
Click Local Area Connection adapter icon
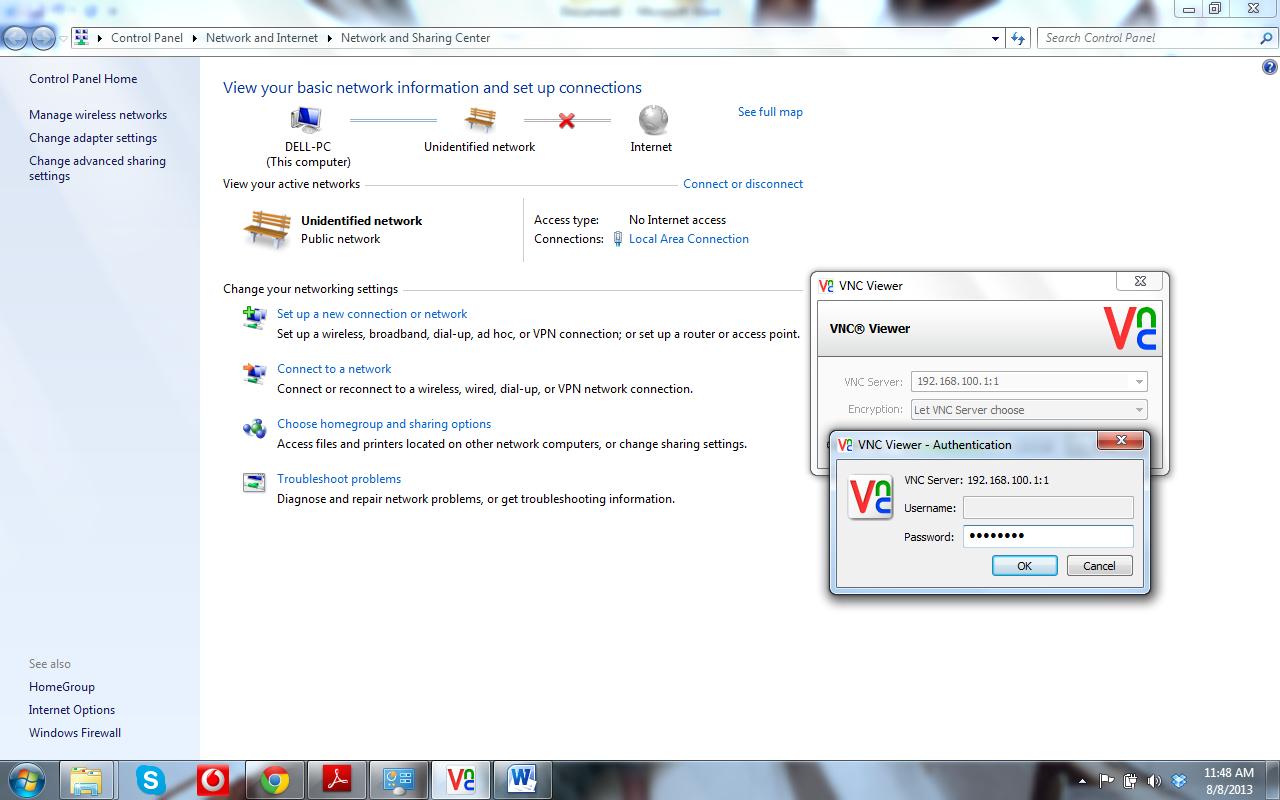(x=618, y=239)
